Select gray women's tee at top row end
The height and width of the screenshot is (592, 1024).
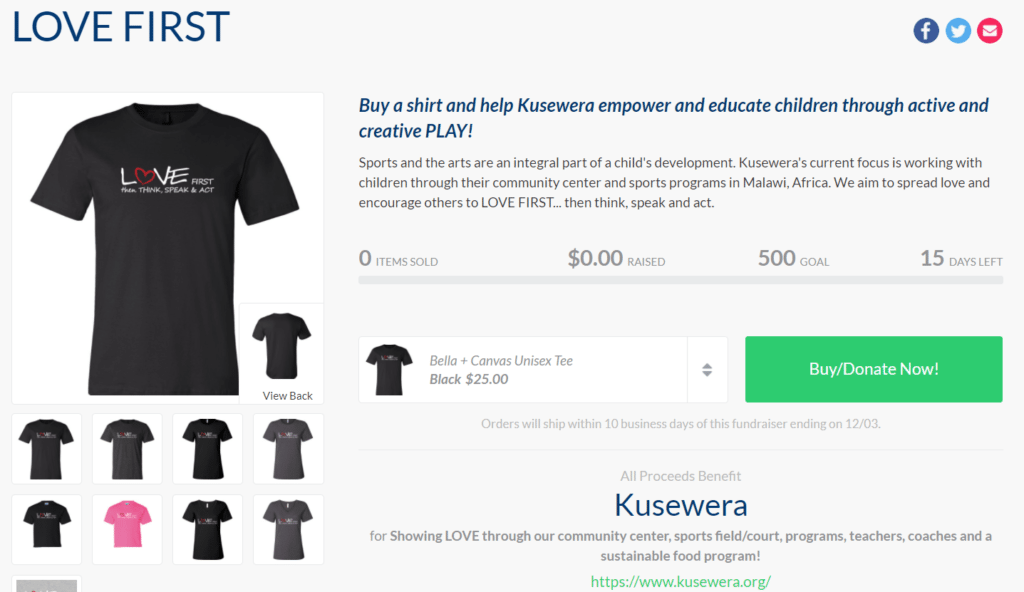tap(288, 449)
